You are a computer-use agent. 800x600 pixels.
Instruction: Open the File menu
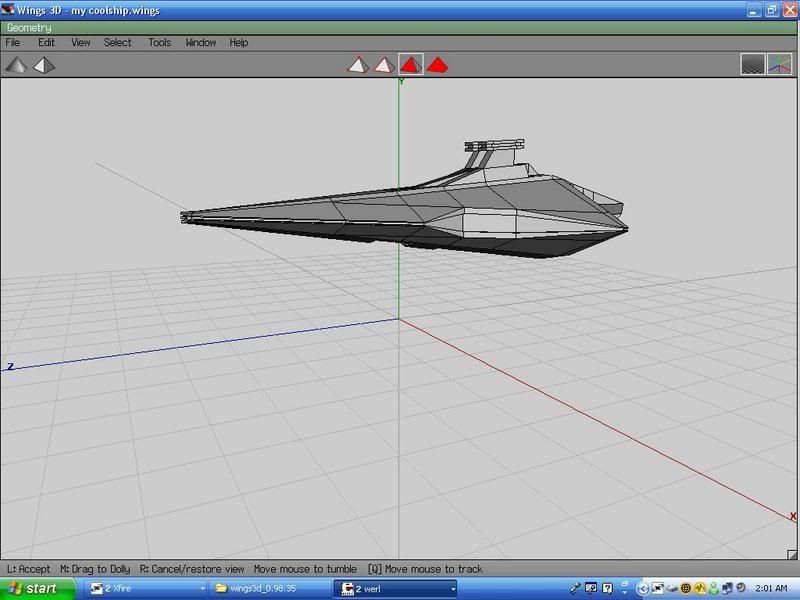click(13, 43)
